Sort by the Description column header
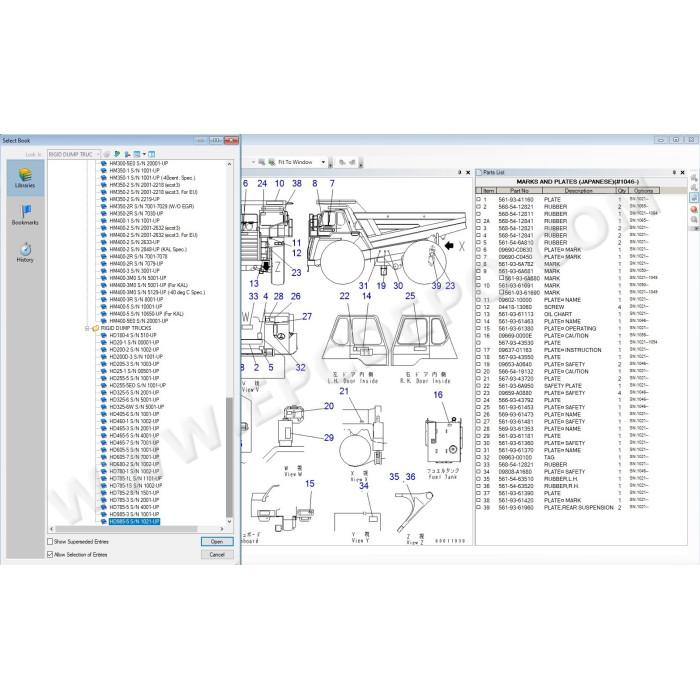700x700 pixels. pos(579,191)
